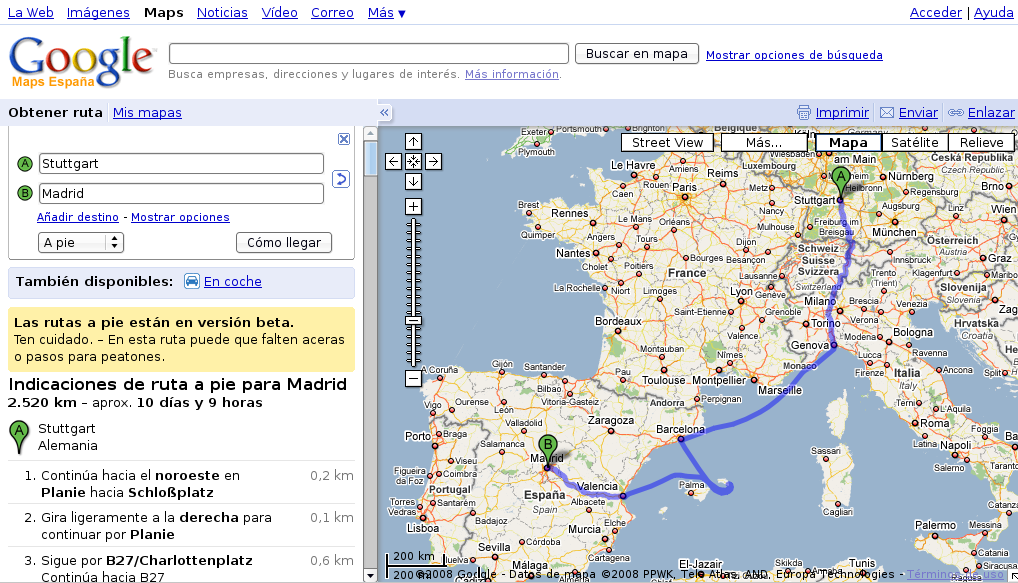Open the A pie travel mode dropdown
The width and height of the screenshot is (1018, 583).
click(x=81, y=243)
